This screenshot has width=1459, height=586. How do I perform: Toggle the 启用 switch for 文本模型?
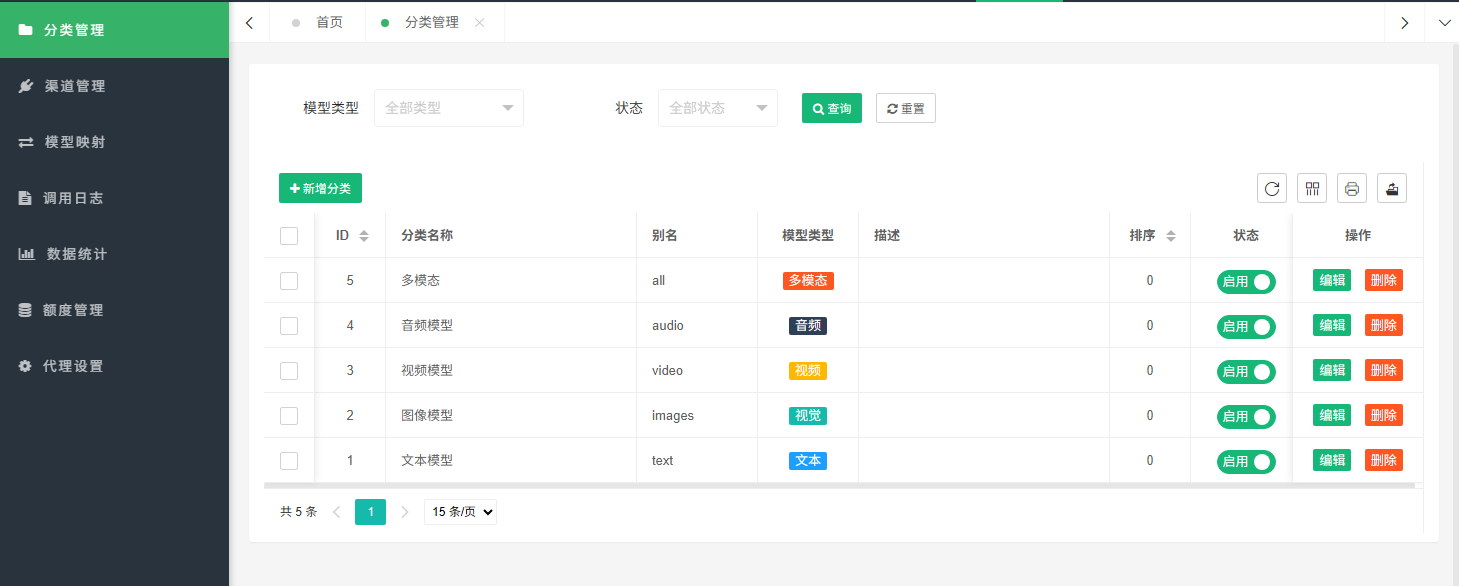(1246, 462)
